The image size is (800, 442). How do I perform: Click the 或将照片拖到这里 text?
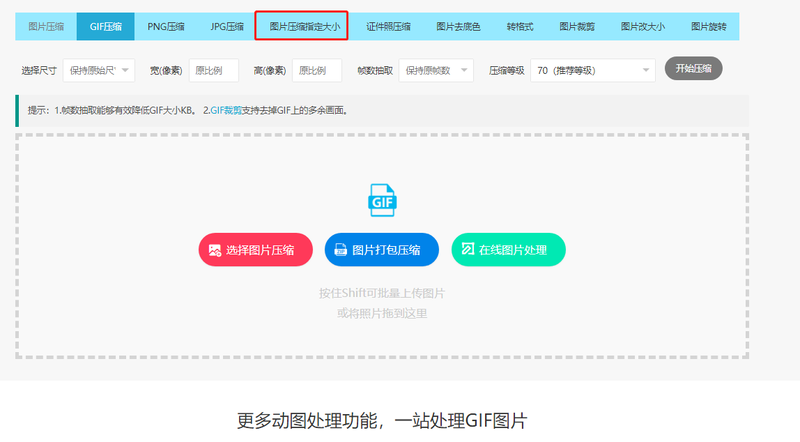(x=382, y=313)
